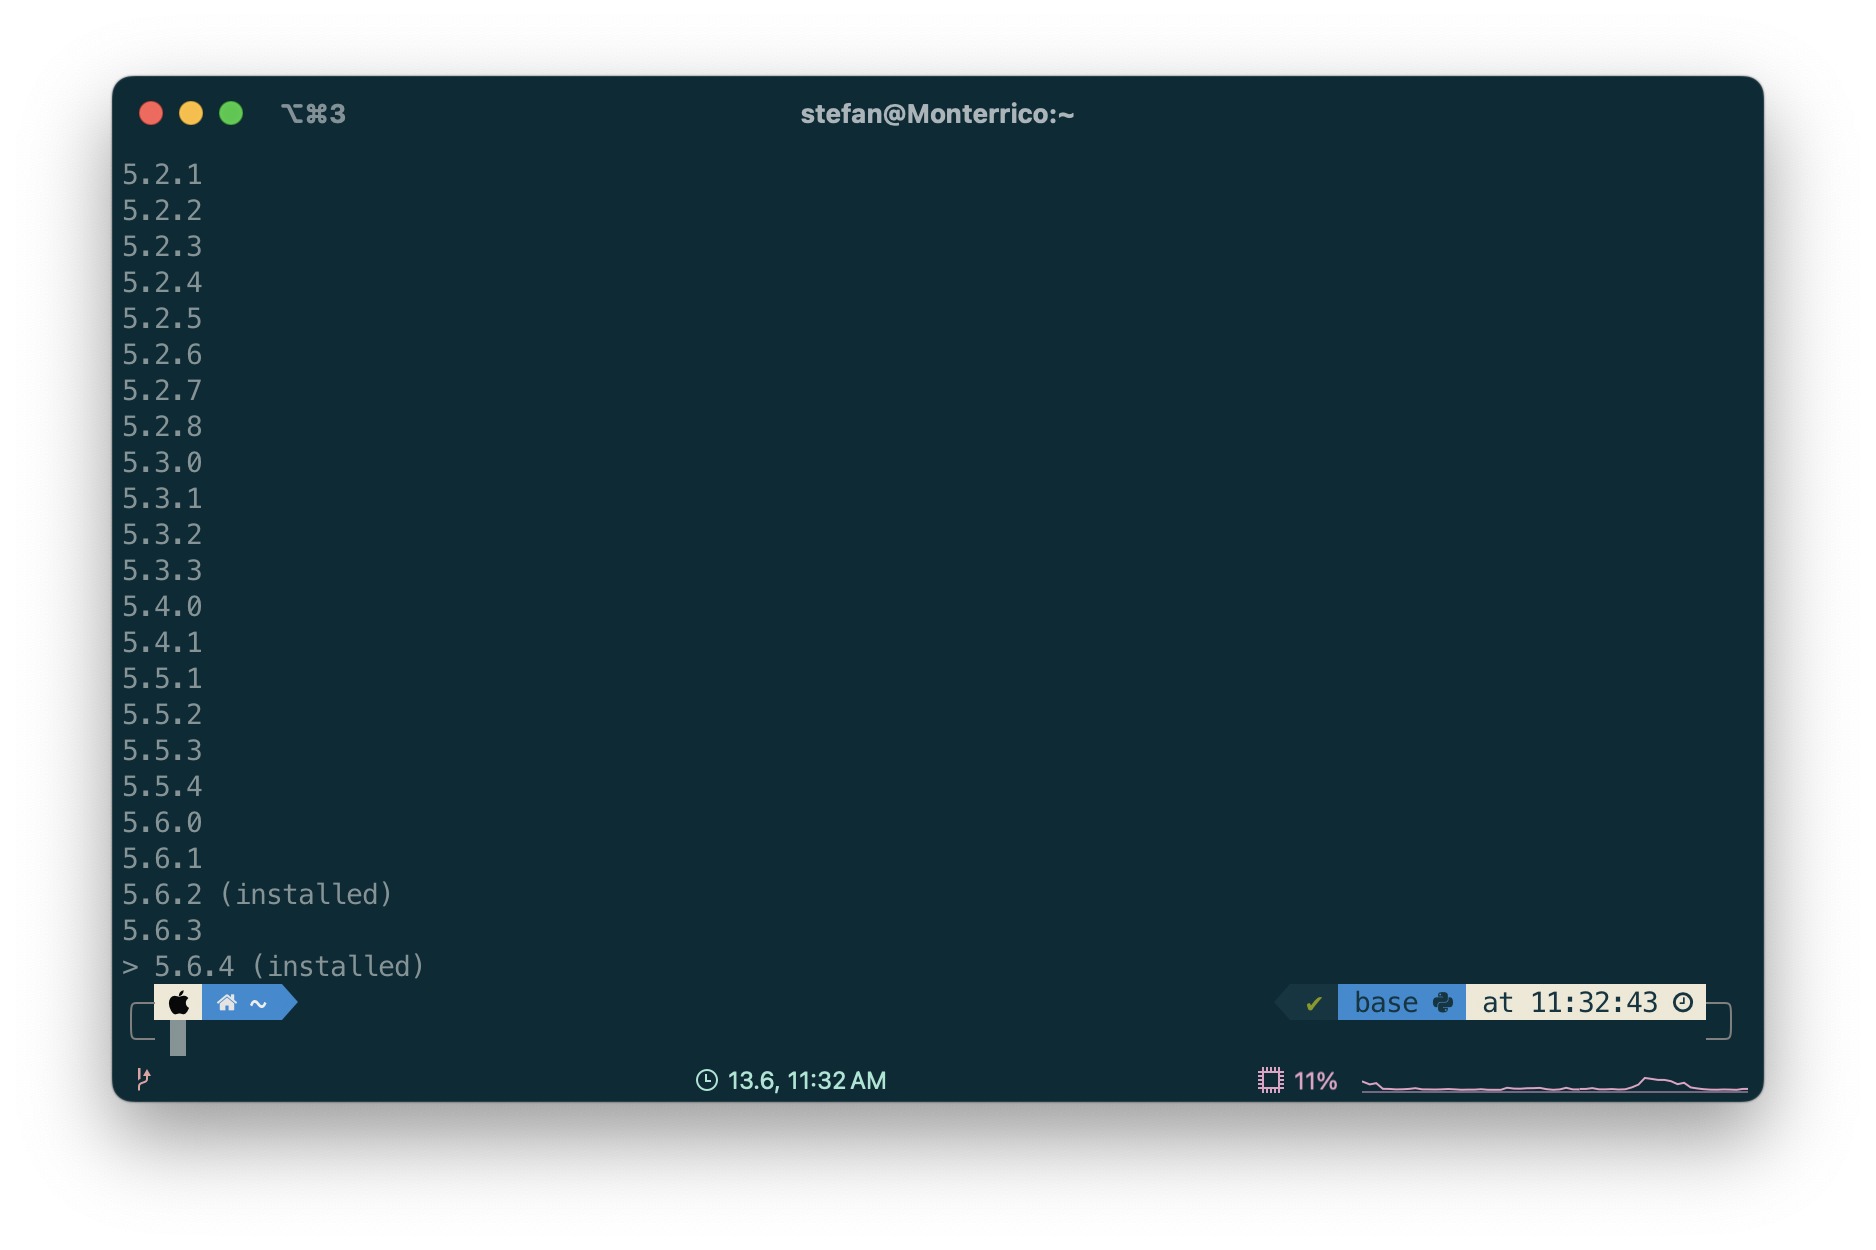This screenshot has width=1876, height=1250.
Task: Click the 11% CPU reading
Action: click(1315, 1081)
